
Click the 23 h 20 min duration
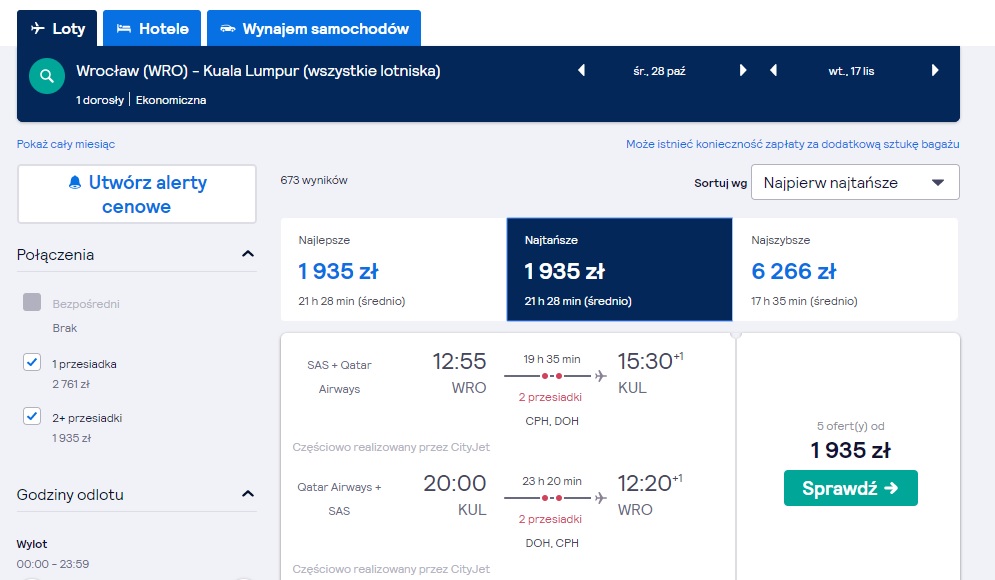[x=551, y=481]
